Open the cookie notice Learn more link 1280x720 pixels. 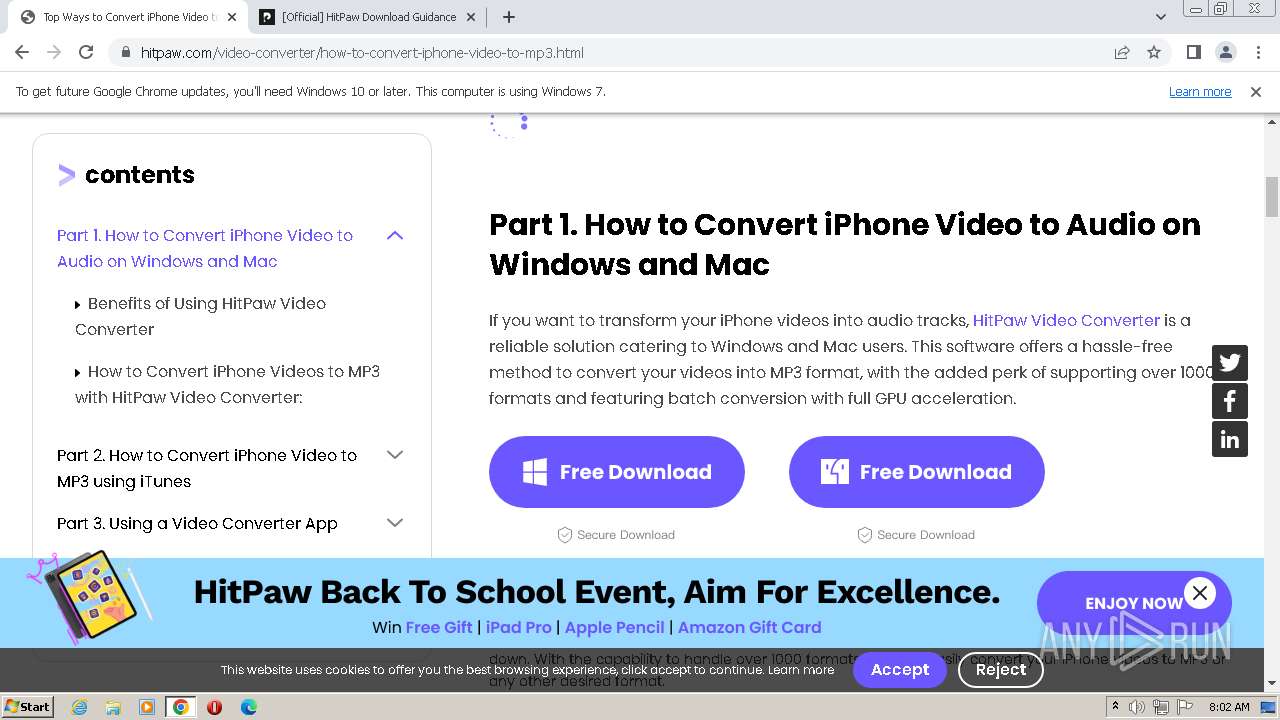801,670
